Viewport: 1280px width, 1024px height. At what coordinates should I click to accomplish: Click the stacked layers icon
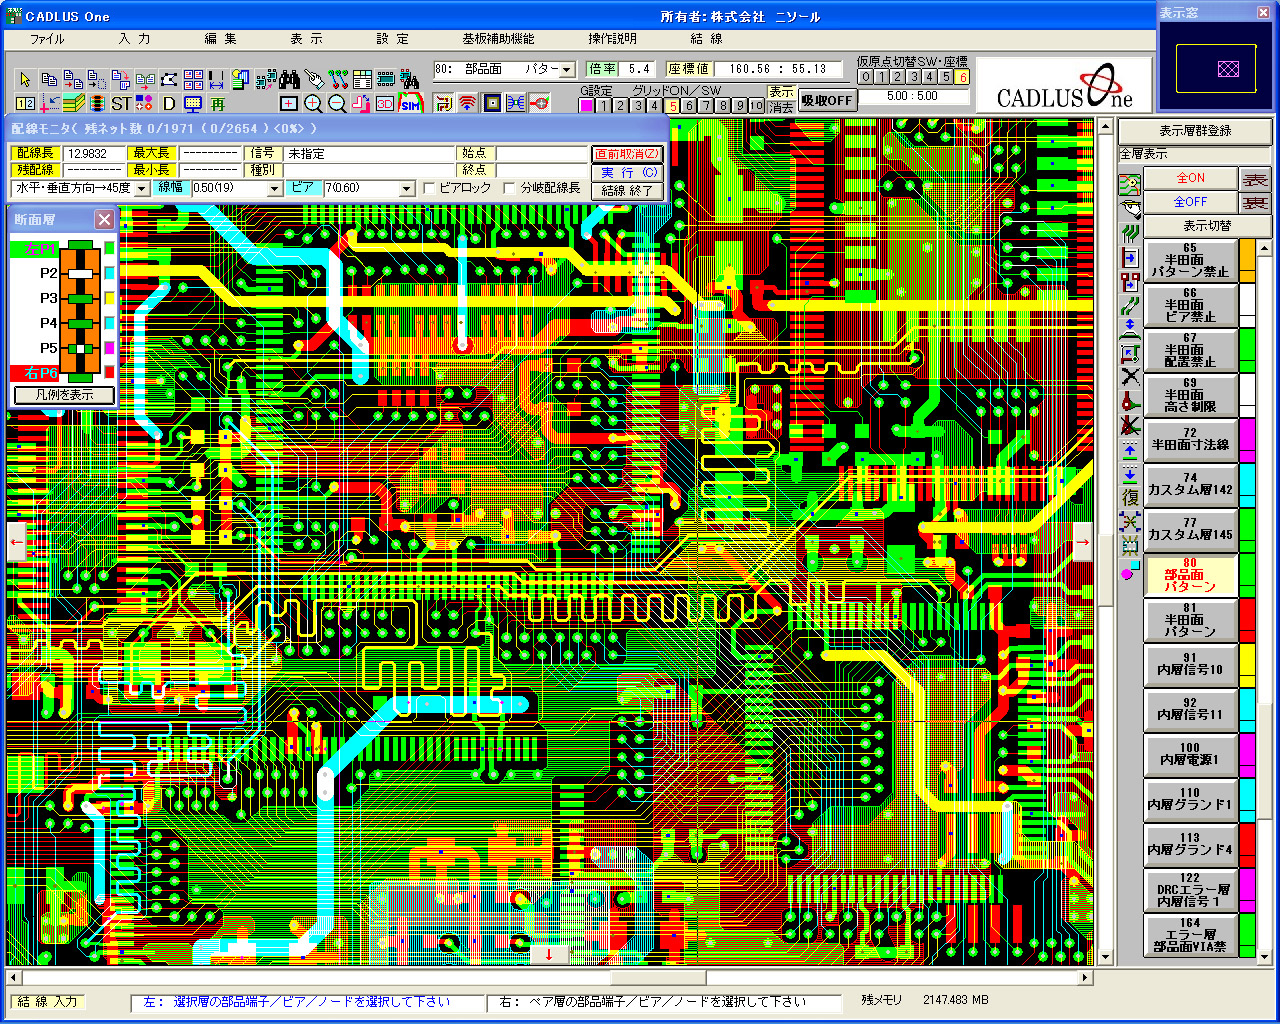tap(73, 104)
